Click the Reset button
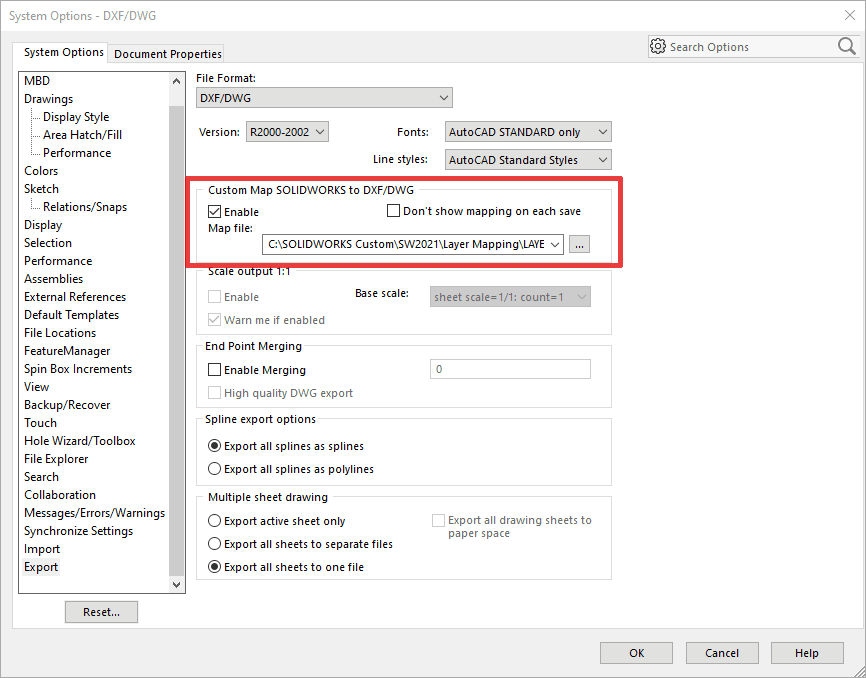The height and width of the screenshot is (678, 866). tap(101, 611)
